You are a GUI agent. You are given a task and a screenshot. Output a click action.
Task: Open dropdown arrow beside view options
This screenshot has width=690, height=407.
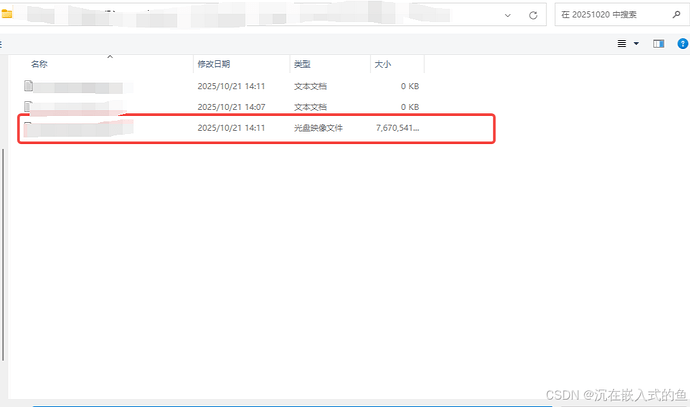coord(635,43)
